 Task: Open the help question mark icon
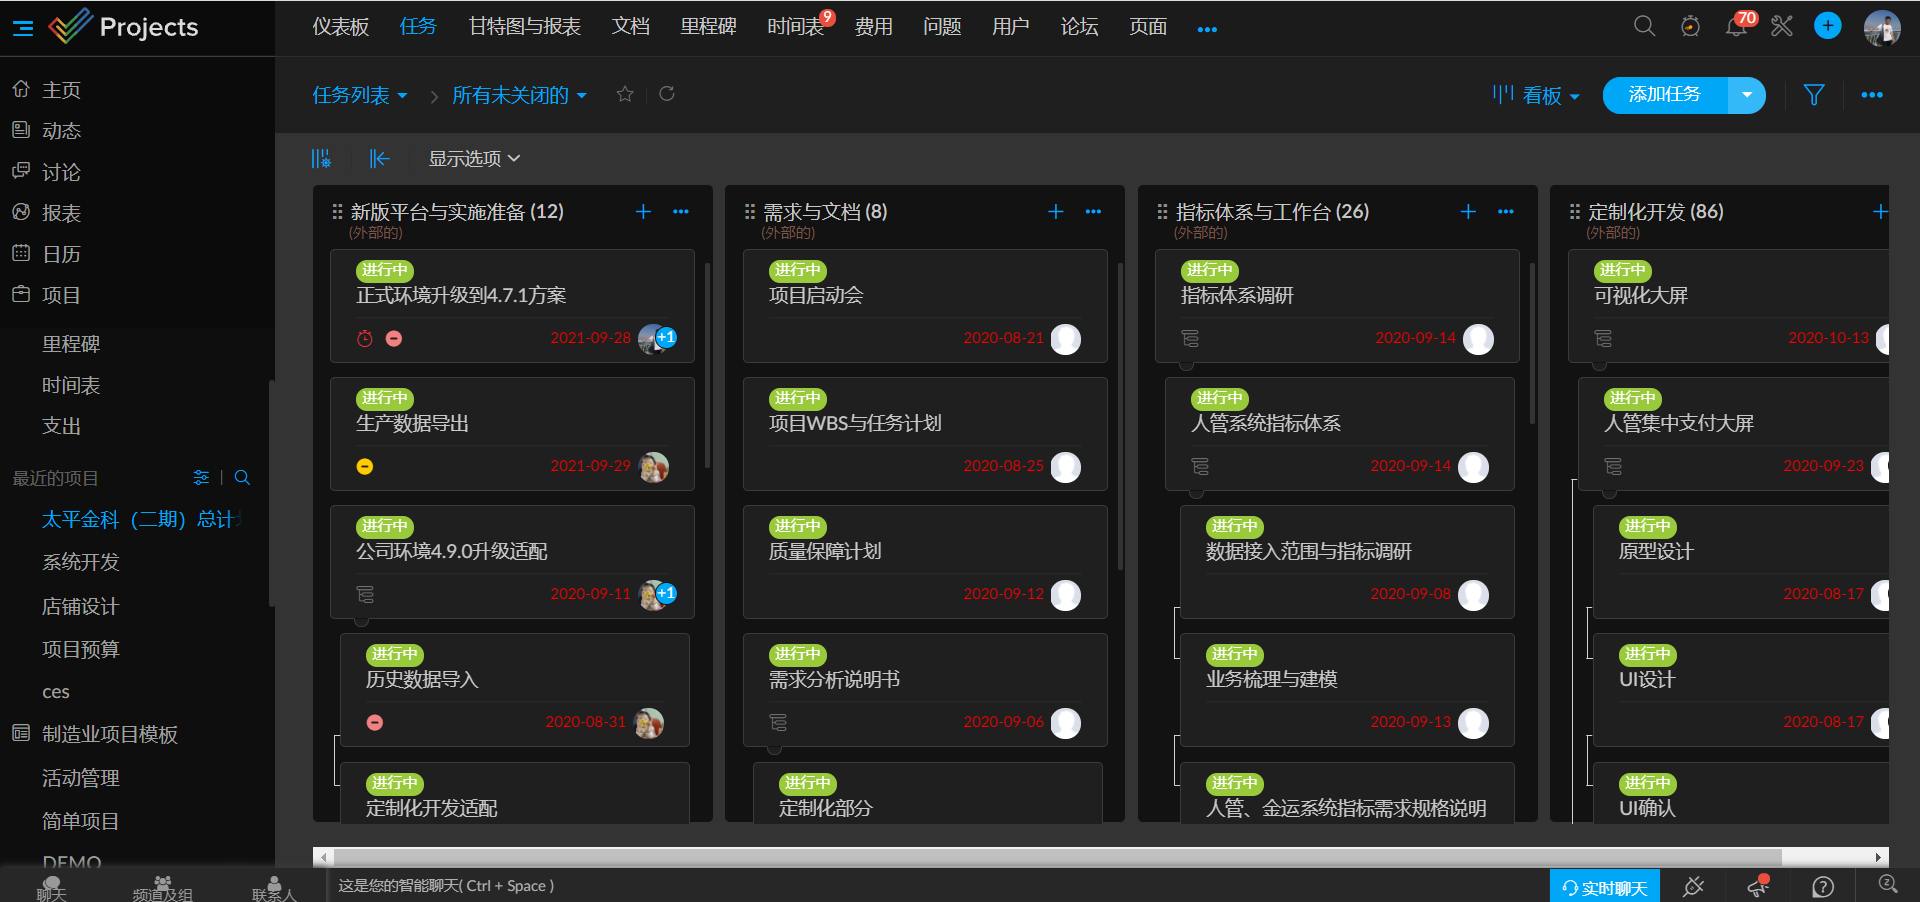click(1823, 887)
